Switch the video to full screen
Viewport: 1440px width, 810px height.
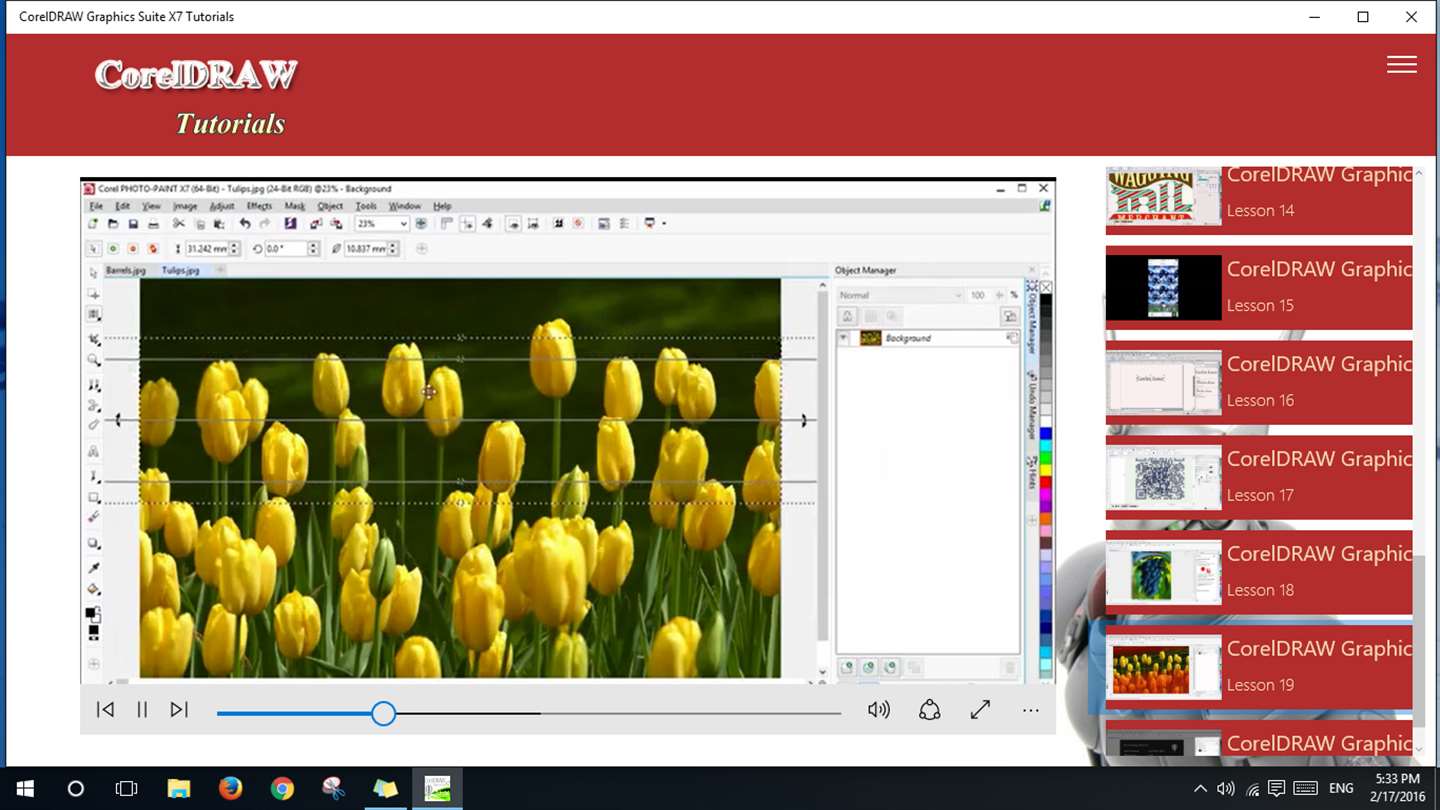(x=980, y=710)
